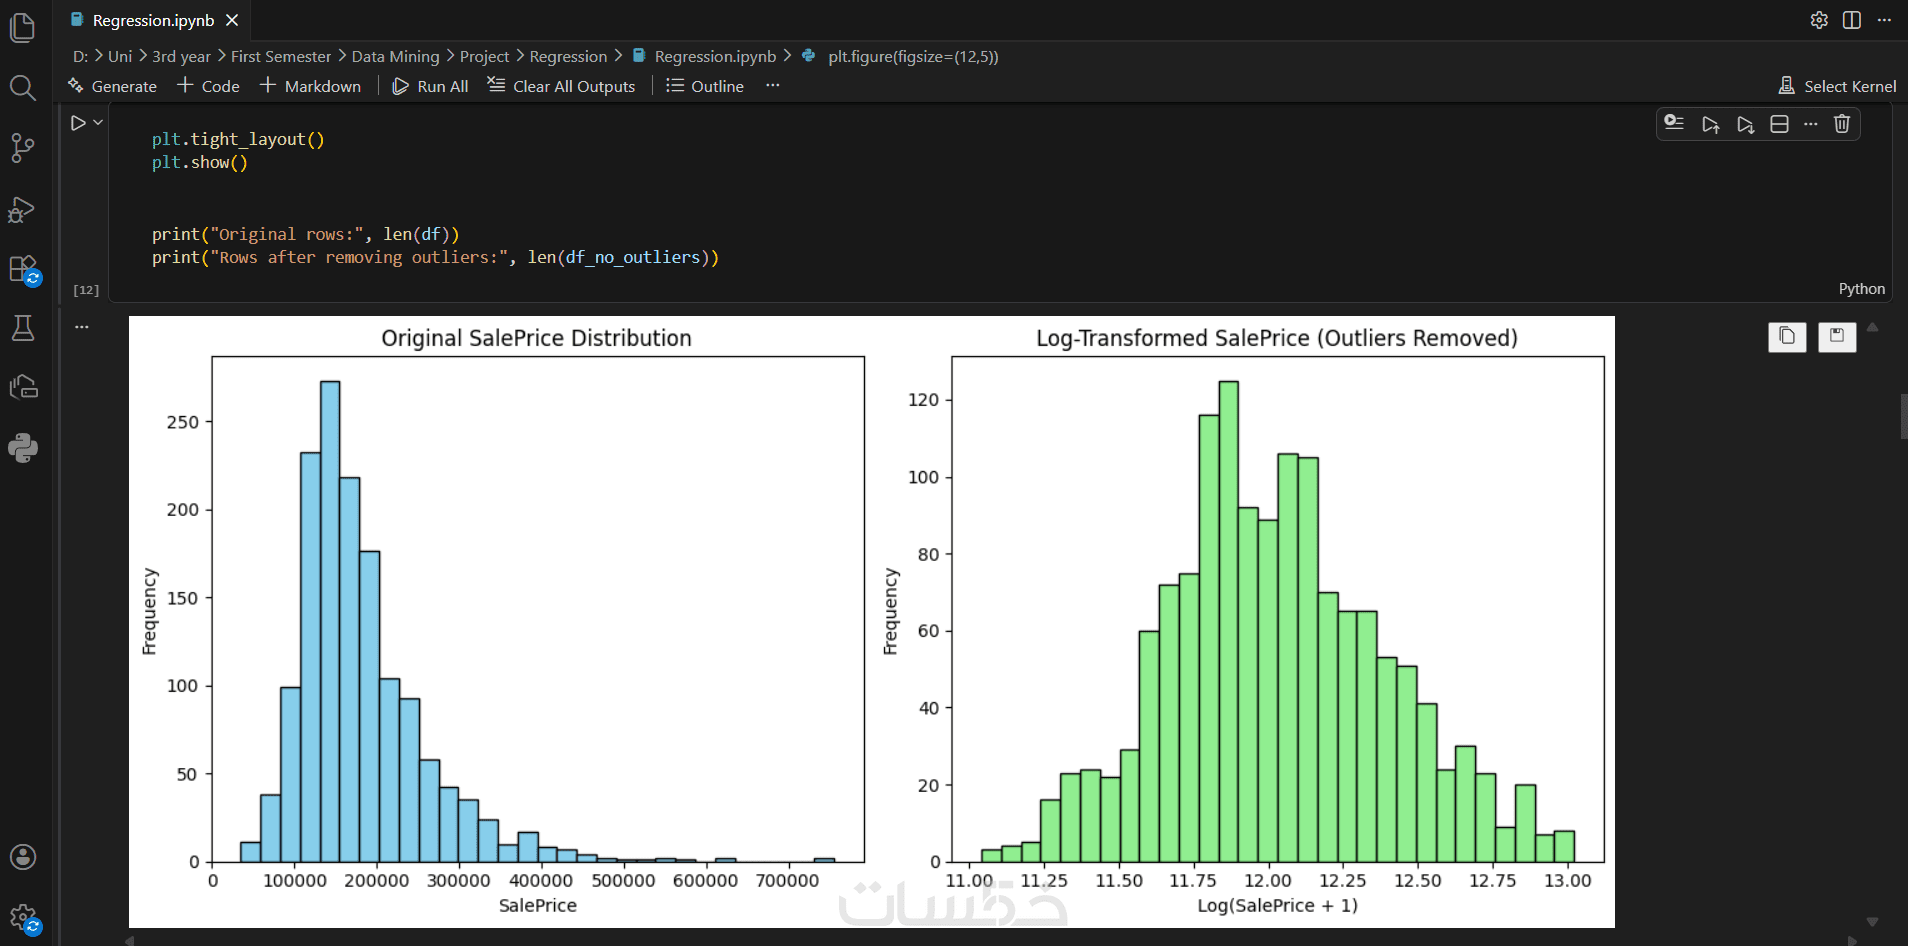The width and height of the screenshot is (1908, 946).
Task: Copy the plot output image to the clipboard
Action: click(x=1787, y=337)
